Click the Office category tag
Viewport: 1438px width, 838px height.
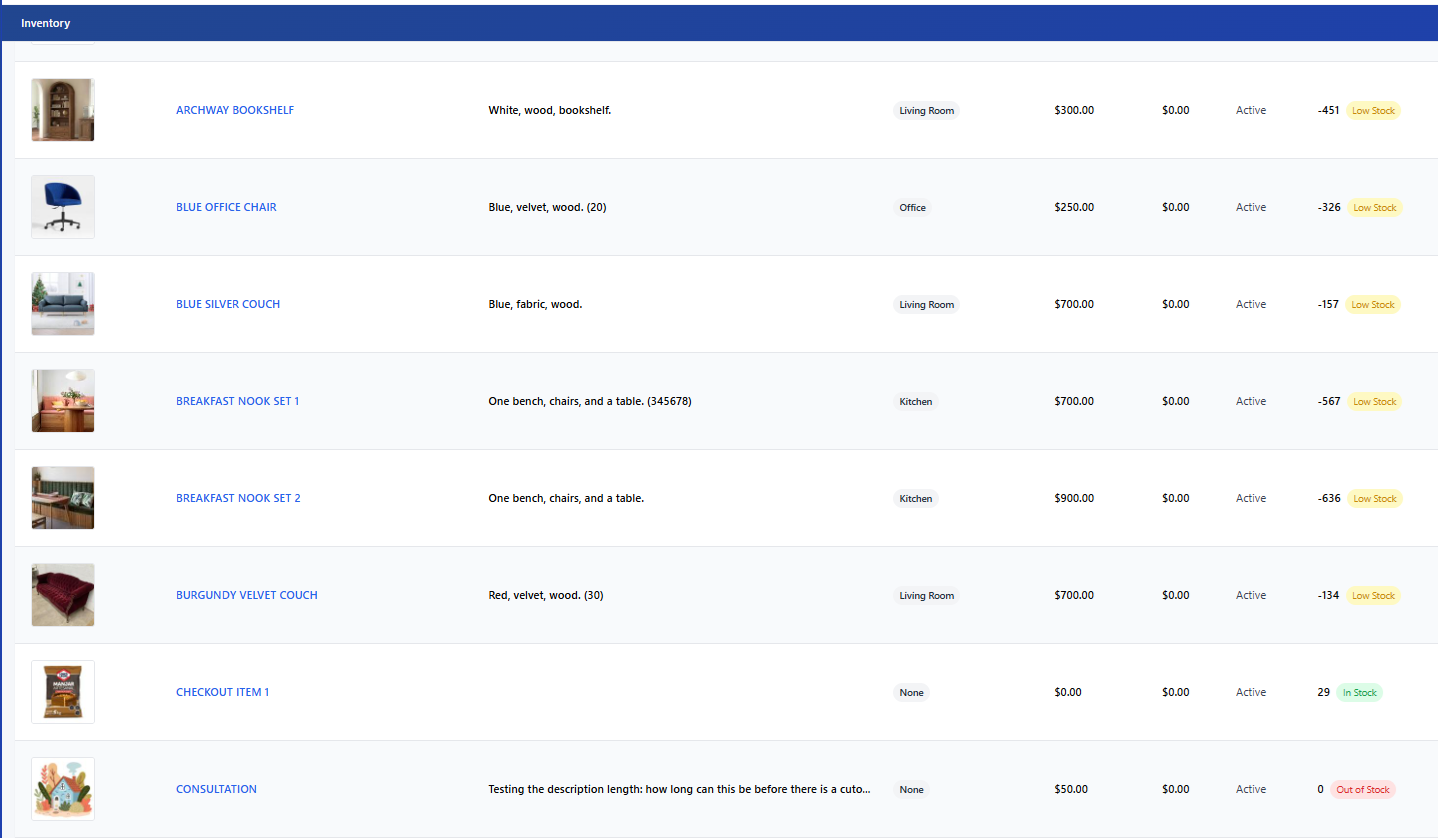(913, 208)
